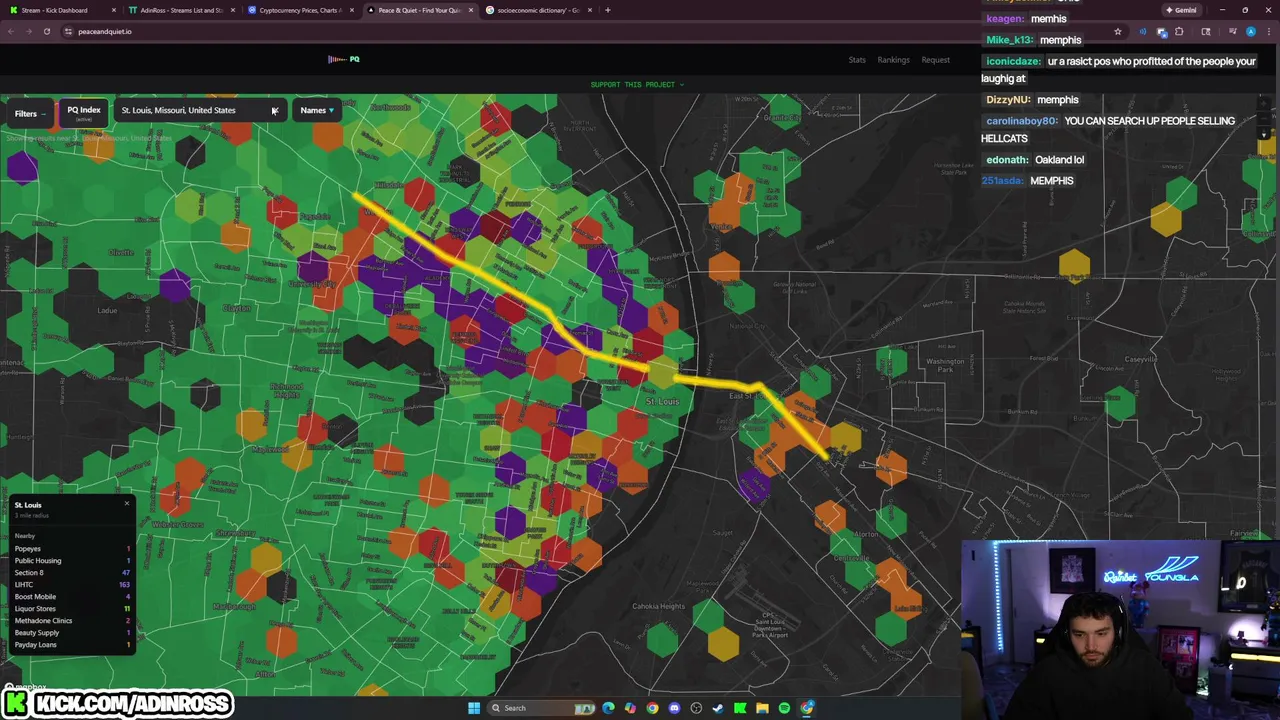Click the Washington Park map label
1280x720 pixels.
pos(945,365)
